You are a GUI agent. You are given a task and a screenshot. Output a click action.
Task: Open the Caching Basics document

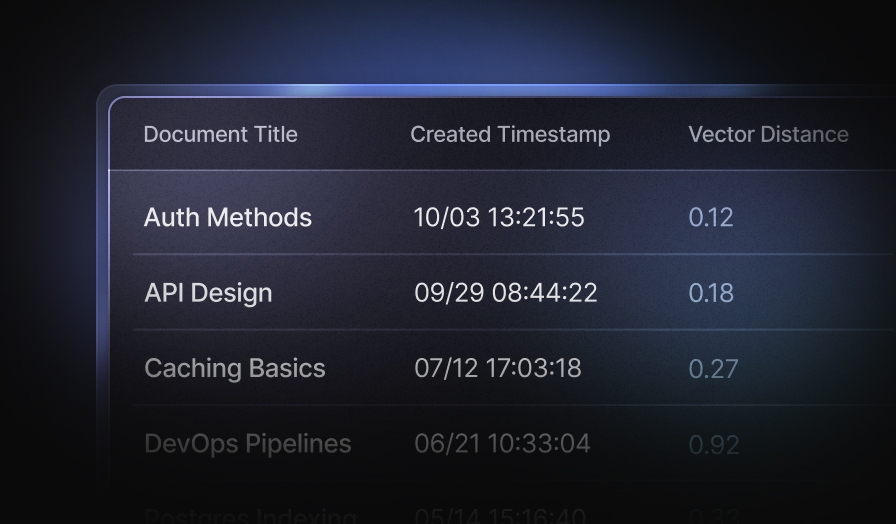coord(234,368)
